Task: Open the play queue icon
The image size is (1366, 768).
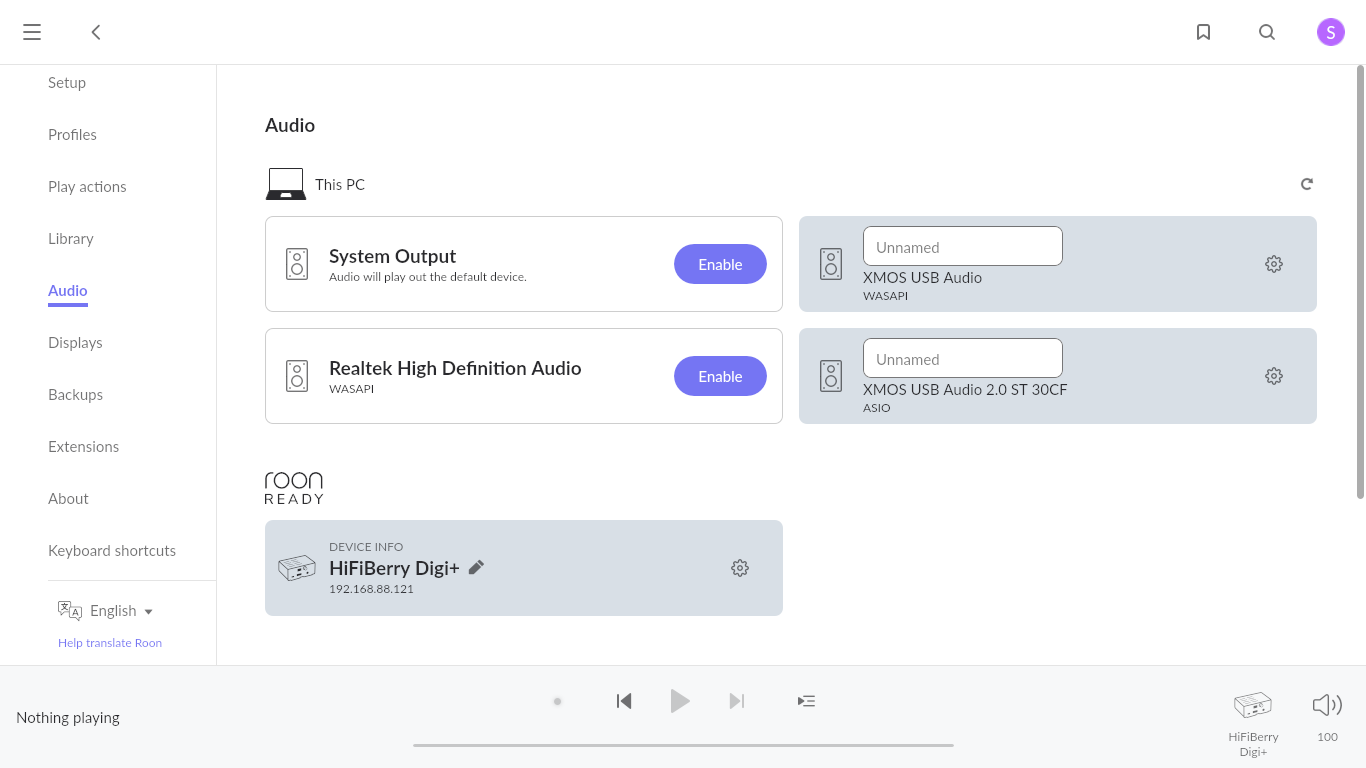Action: click(806, 701)
